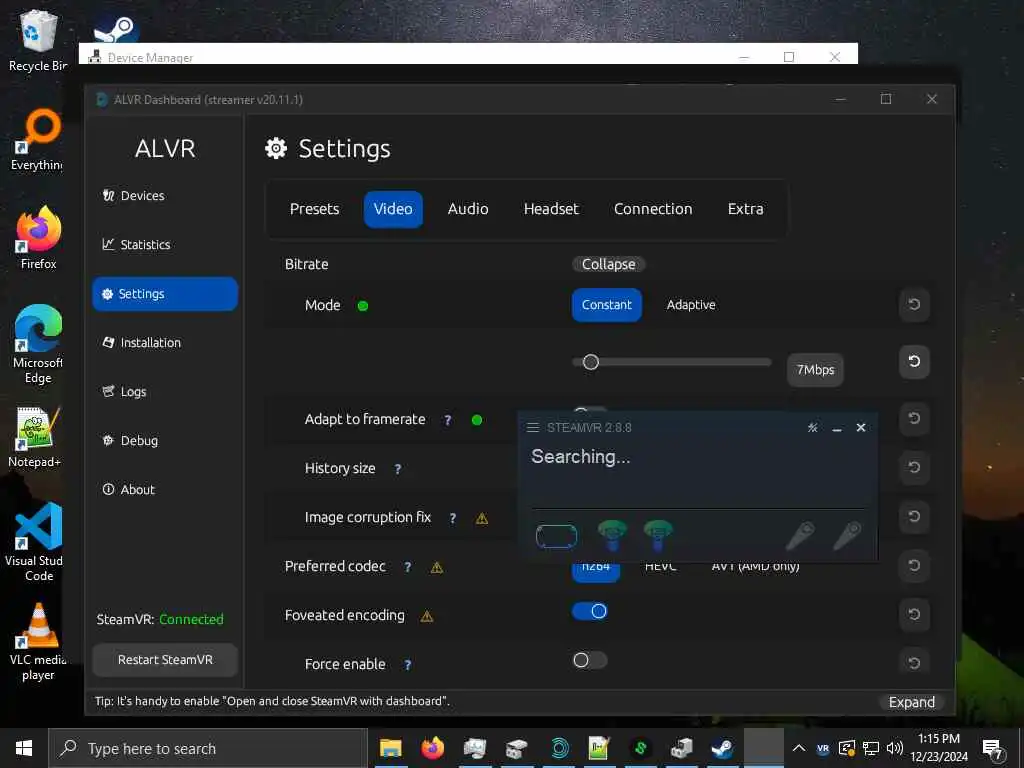This screenshot has height=768, width=1024.
Task: Open File Explorer from the taskbar
Action: 391,748
